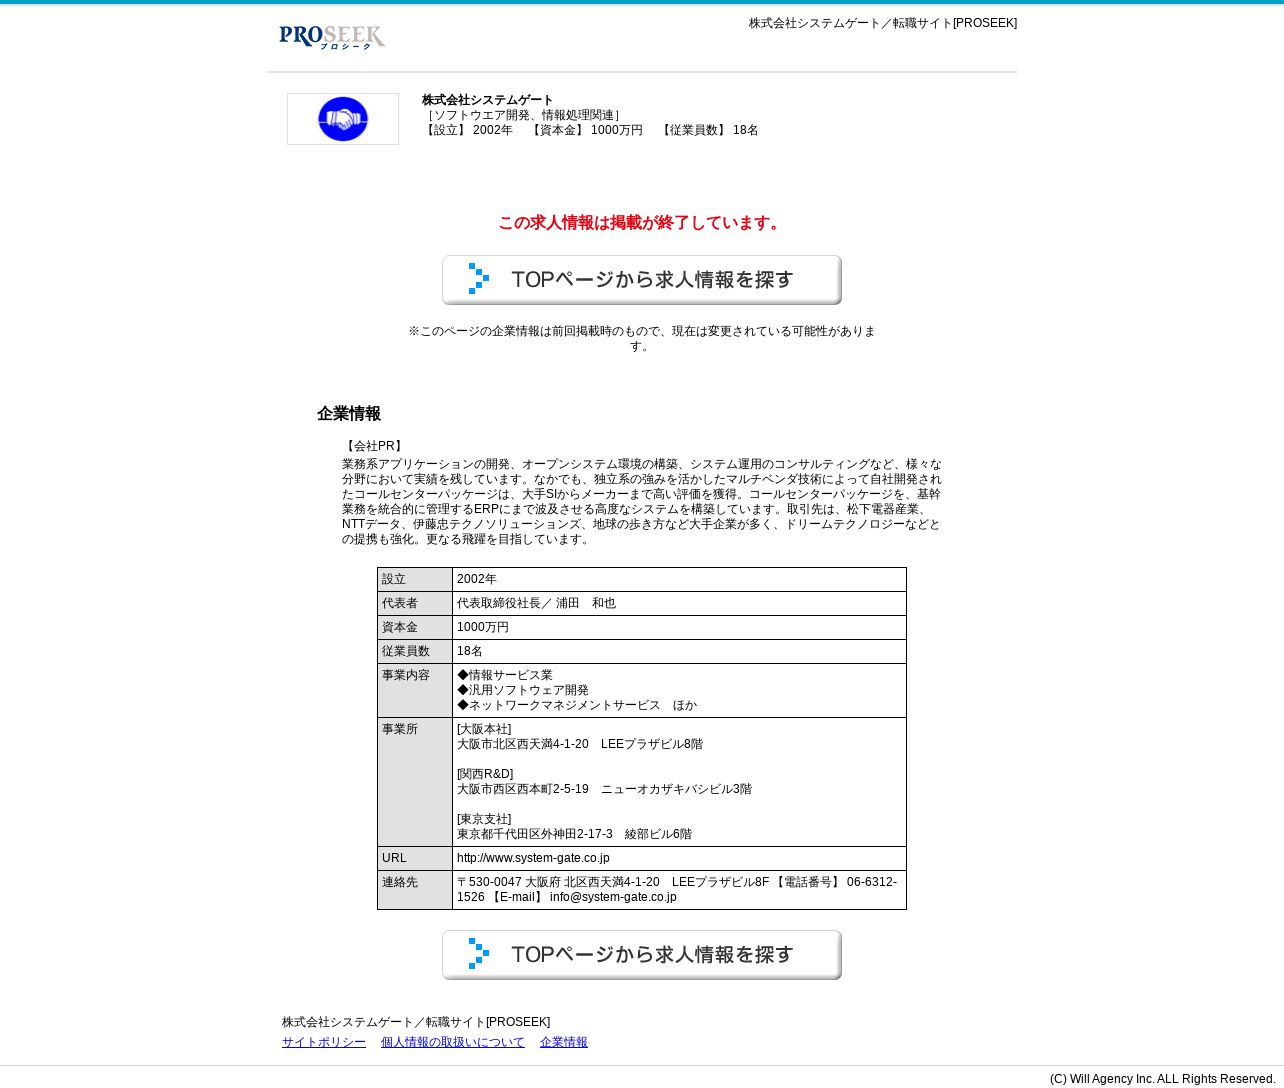
Task: Click ◆汎用ソフトウェア開発 line
Action: [x=523, y=690]
